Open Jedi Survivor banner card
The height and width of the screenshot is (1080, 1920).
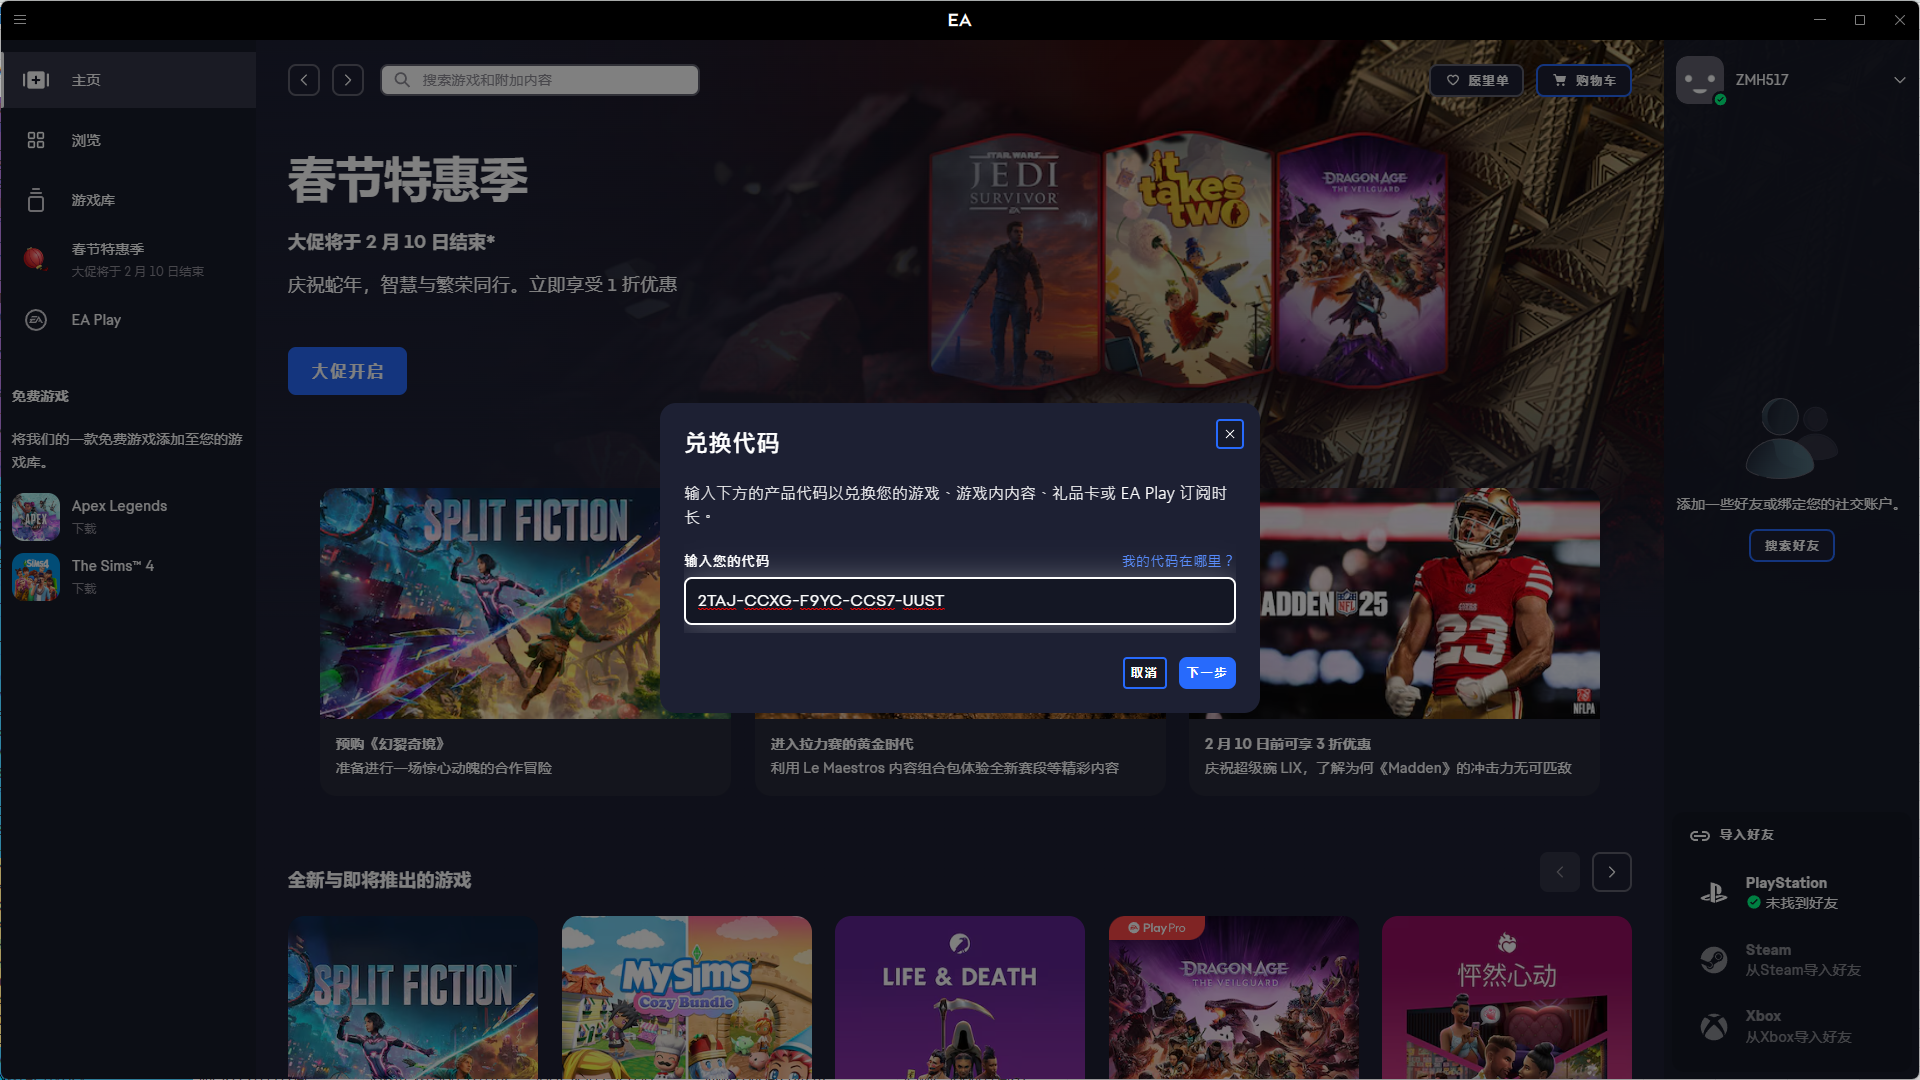coord(1014,262)
